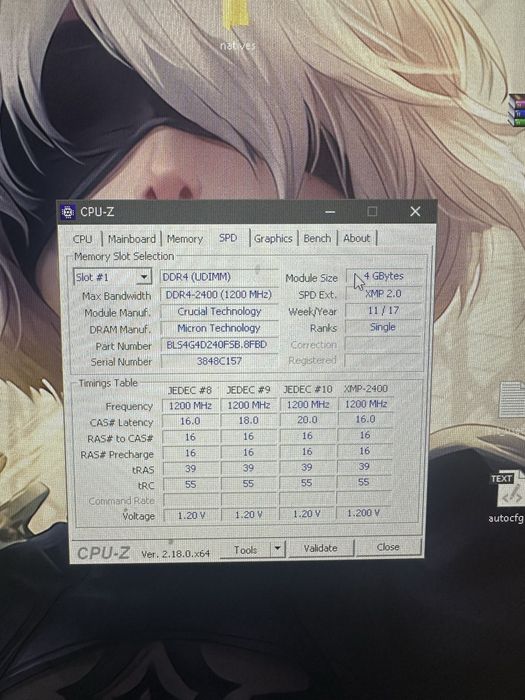Switch to the CPU tab
Image resolution: width=525 pixels, height=700 pixels.
[x=82, y=239]
